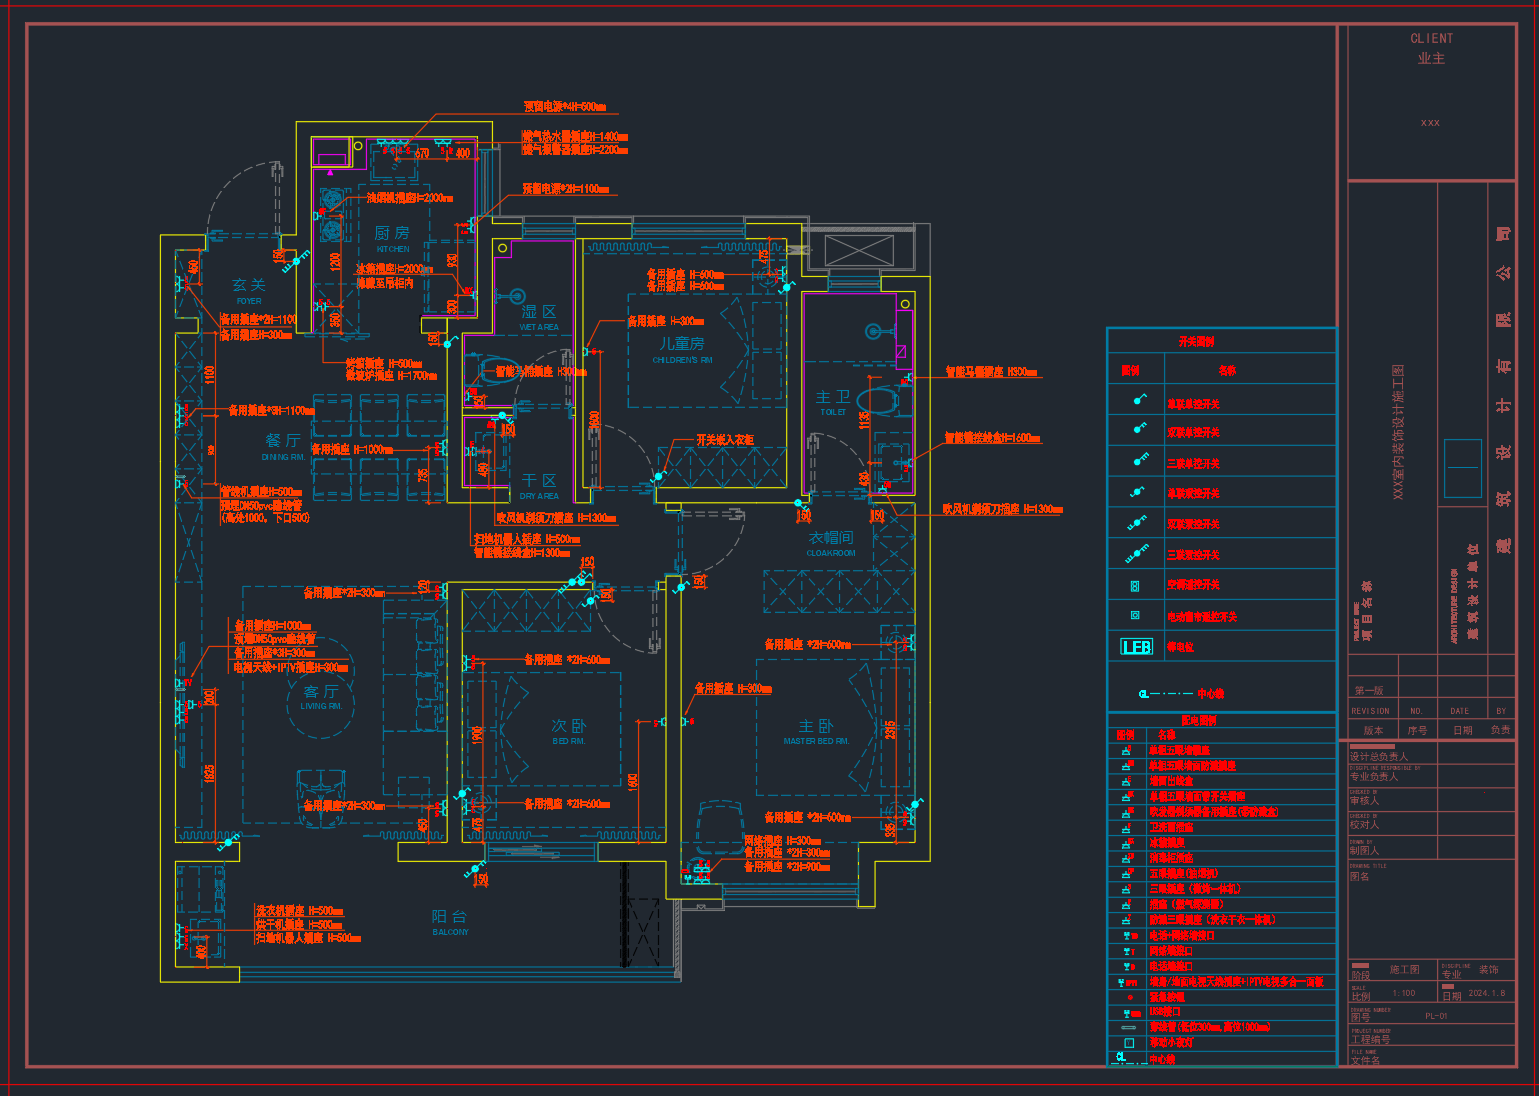The image size is (1539, 1096).
Task: Click the 电动窗帘遥控开关 legend symbol
Action: (1135, 615)
